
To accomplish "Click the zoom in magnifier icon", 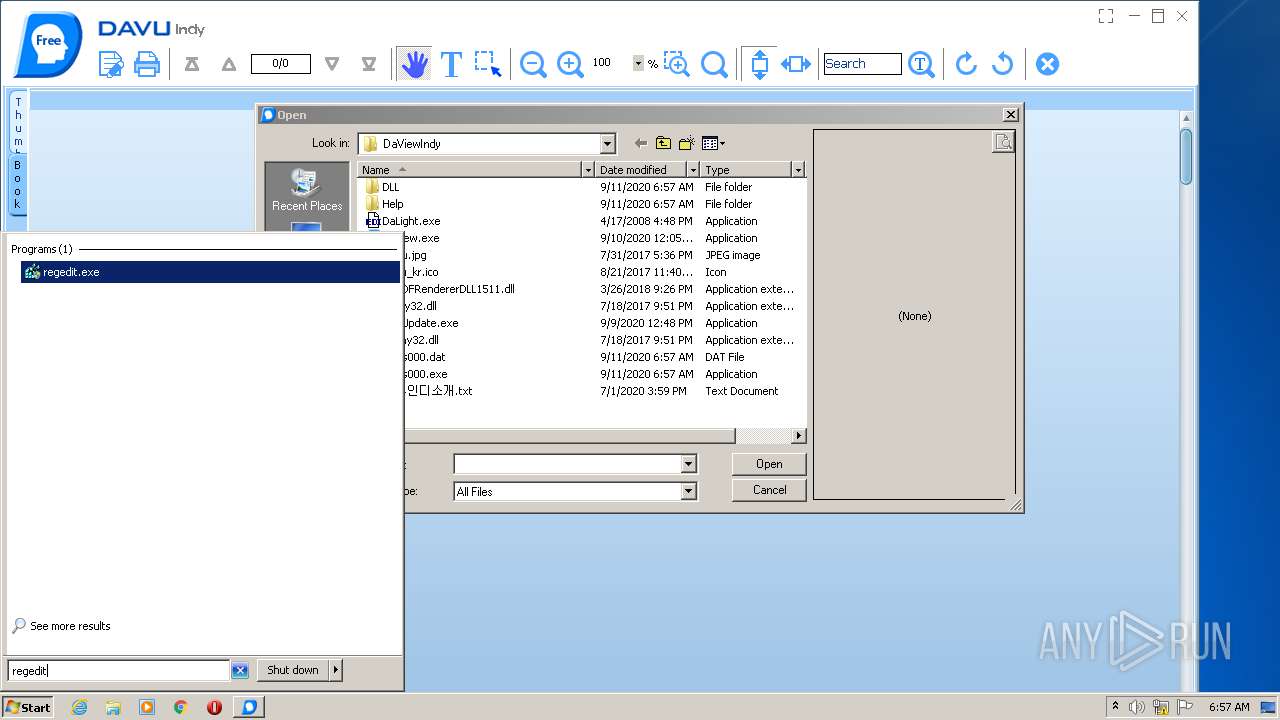I will click(570, 64).
